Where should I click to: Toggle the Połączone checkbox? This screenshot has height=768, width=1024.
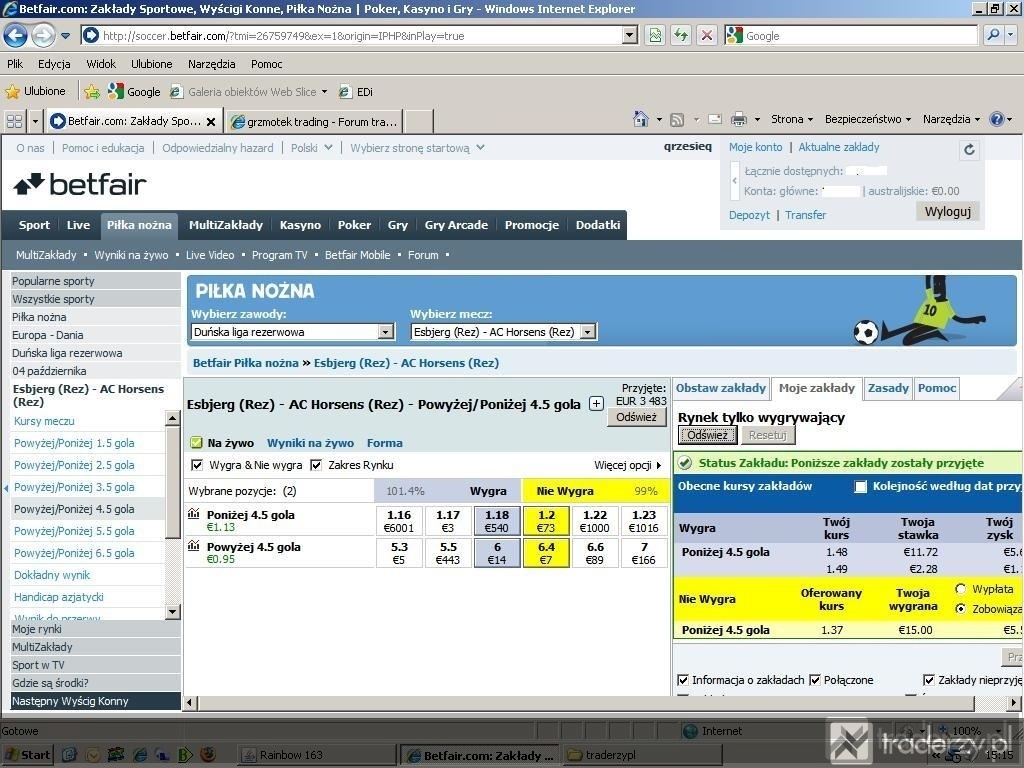click(815, 680)
